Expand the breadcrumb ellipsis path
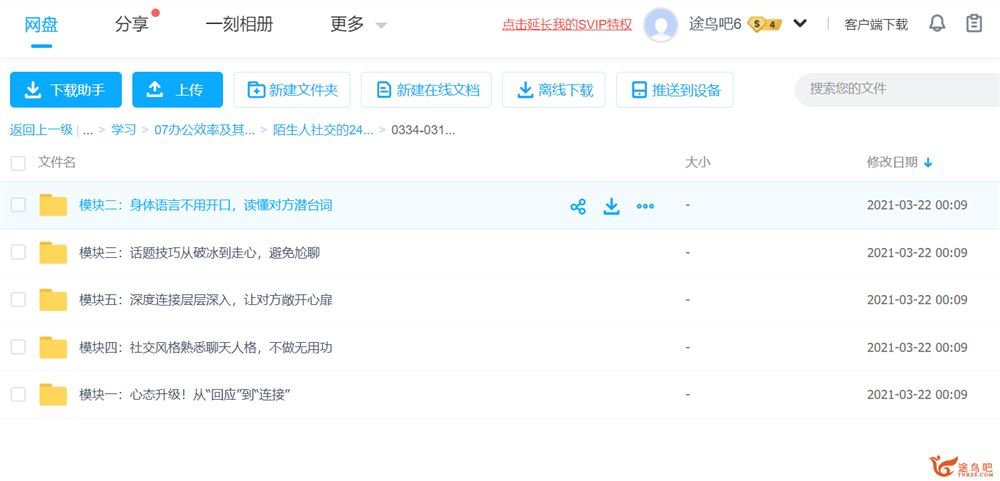 click(x=88, y=130)
